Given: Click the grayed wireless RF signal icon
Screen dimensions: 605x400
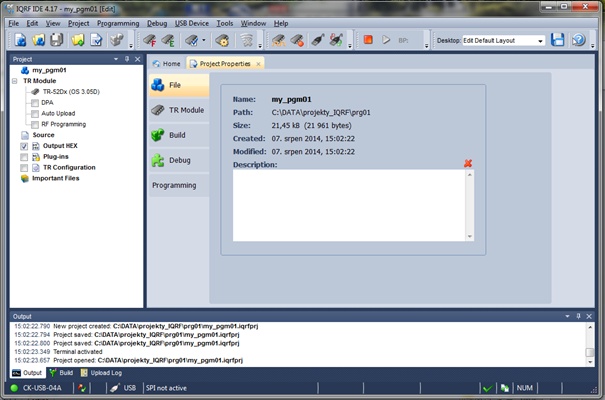Looking at the screenshot, I should (x=247, y=40).
